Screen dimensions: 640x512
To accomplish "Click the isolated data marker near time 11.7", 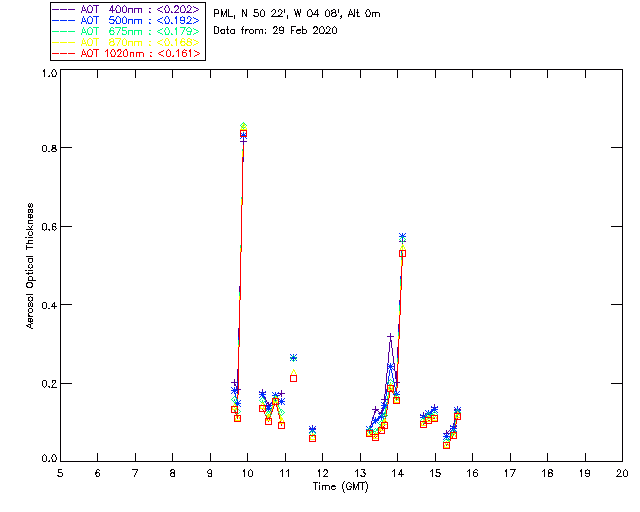I will click(312, 430).
